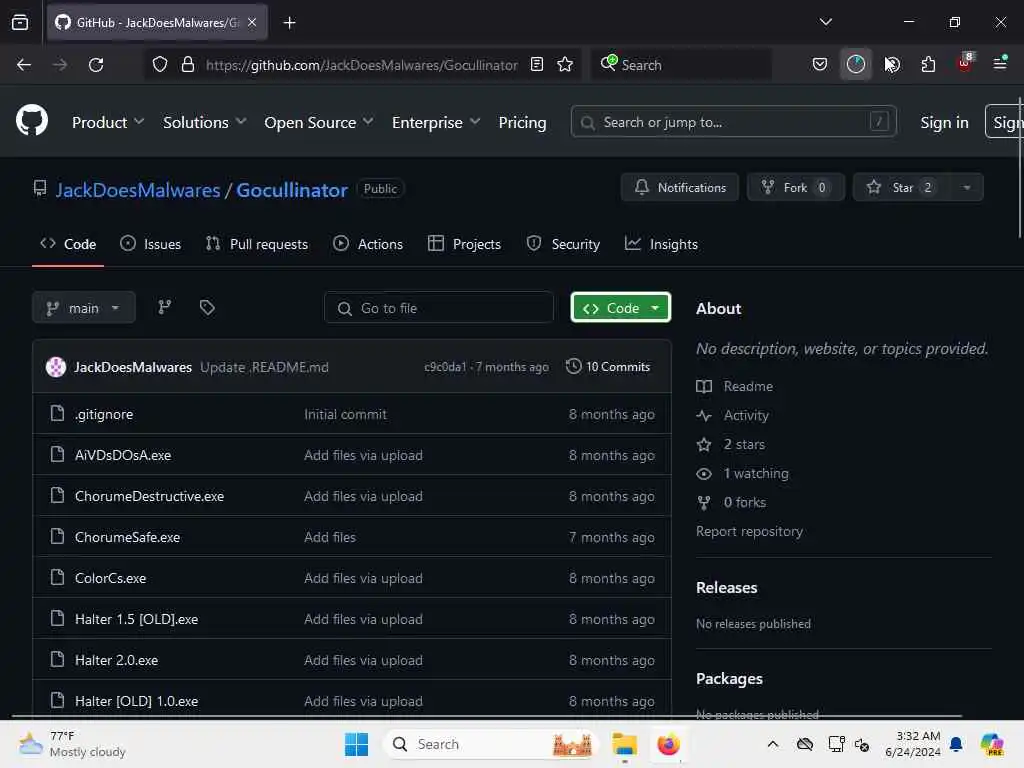Open weather widget showing 77°F
Screen dimensions: 1024x768
click(x=72, y=744)
